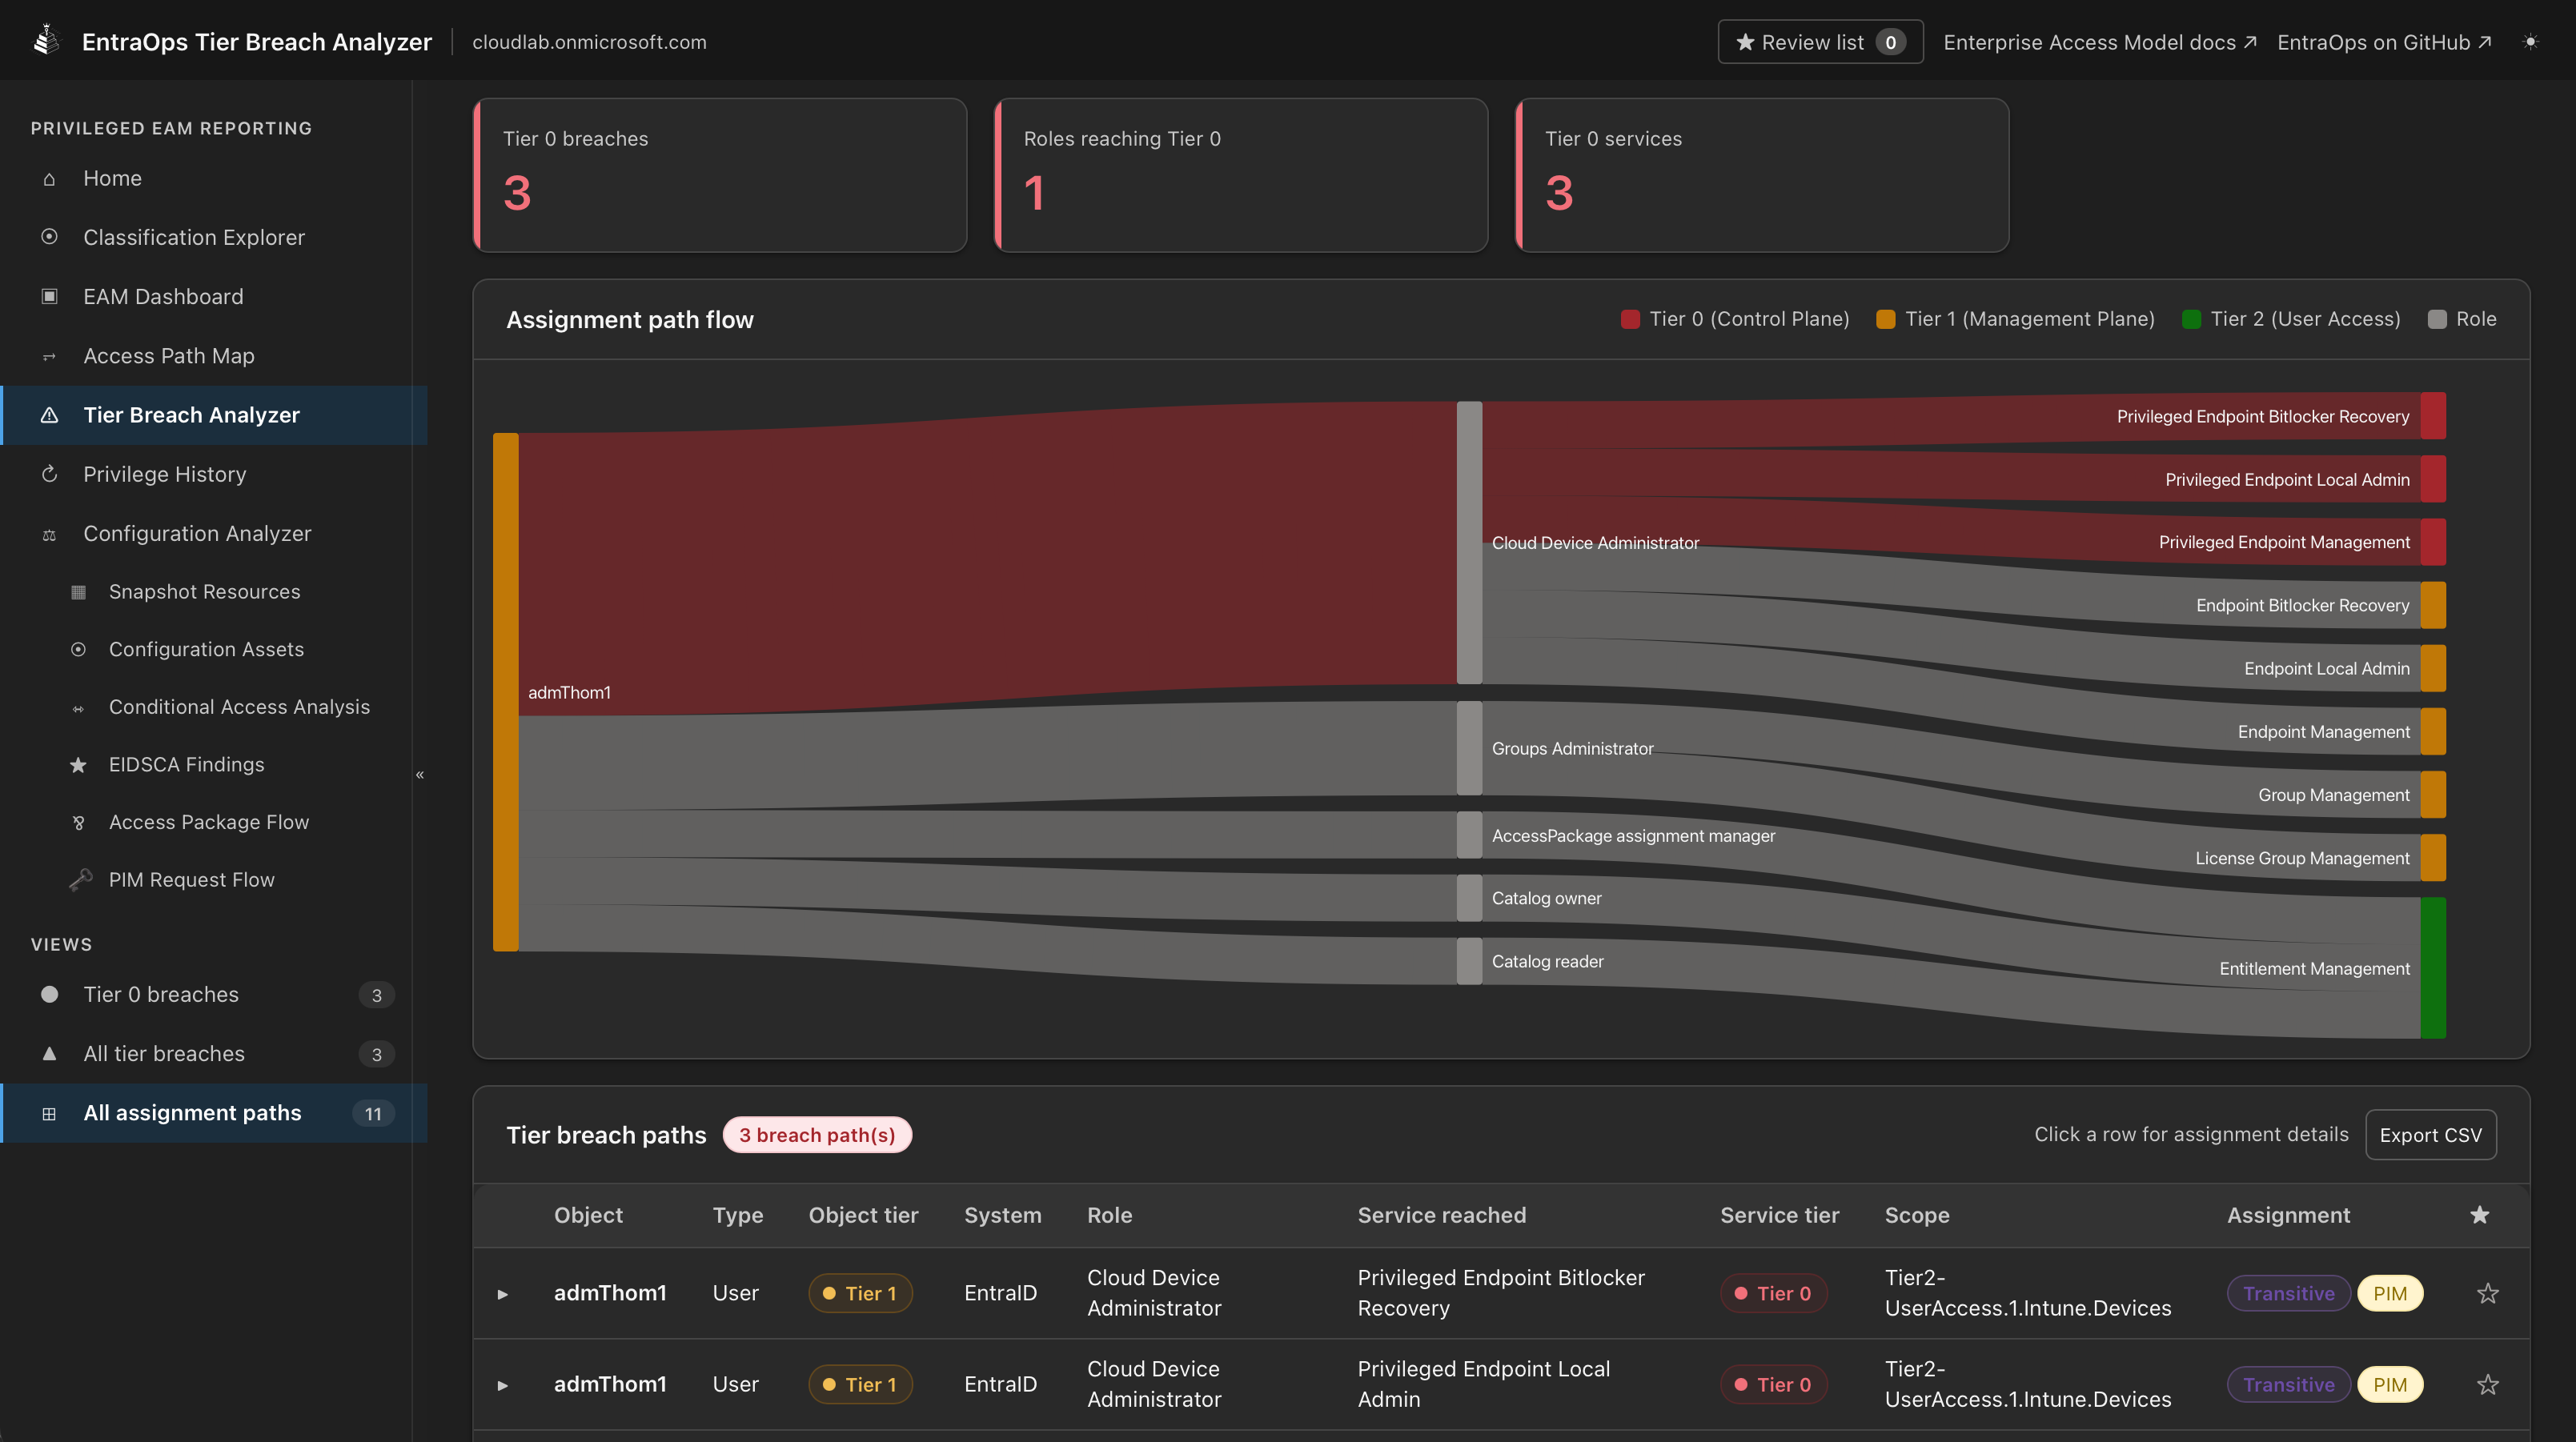Open Configuration Analyzer
Image resolution: width=2576 pixels, height=1442 pixels.
213,534
